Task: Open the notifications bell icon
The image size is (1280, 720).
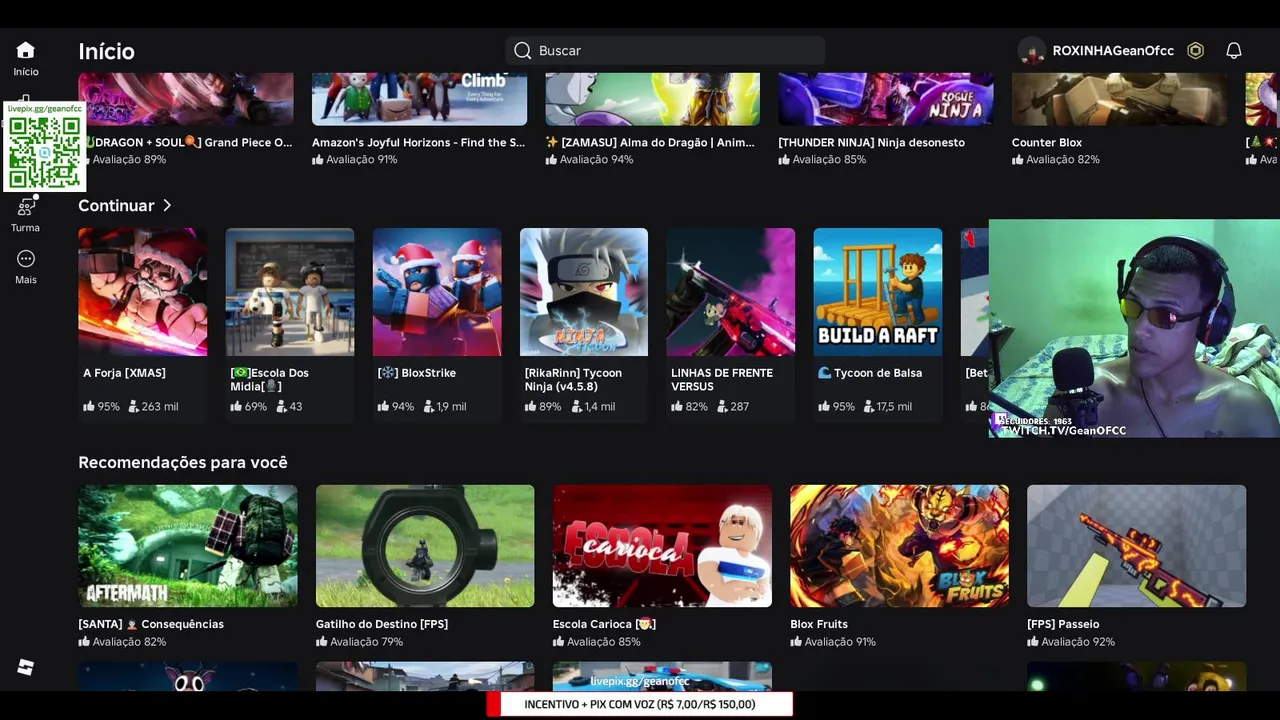Action: pyautogui.click(x=1234, y=51)
